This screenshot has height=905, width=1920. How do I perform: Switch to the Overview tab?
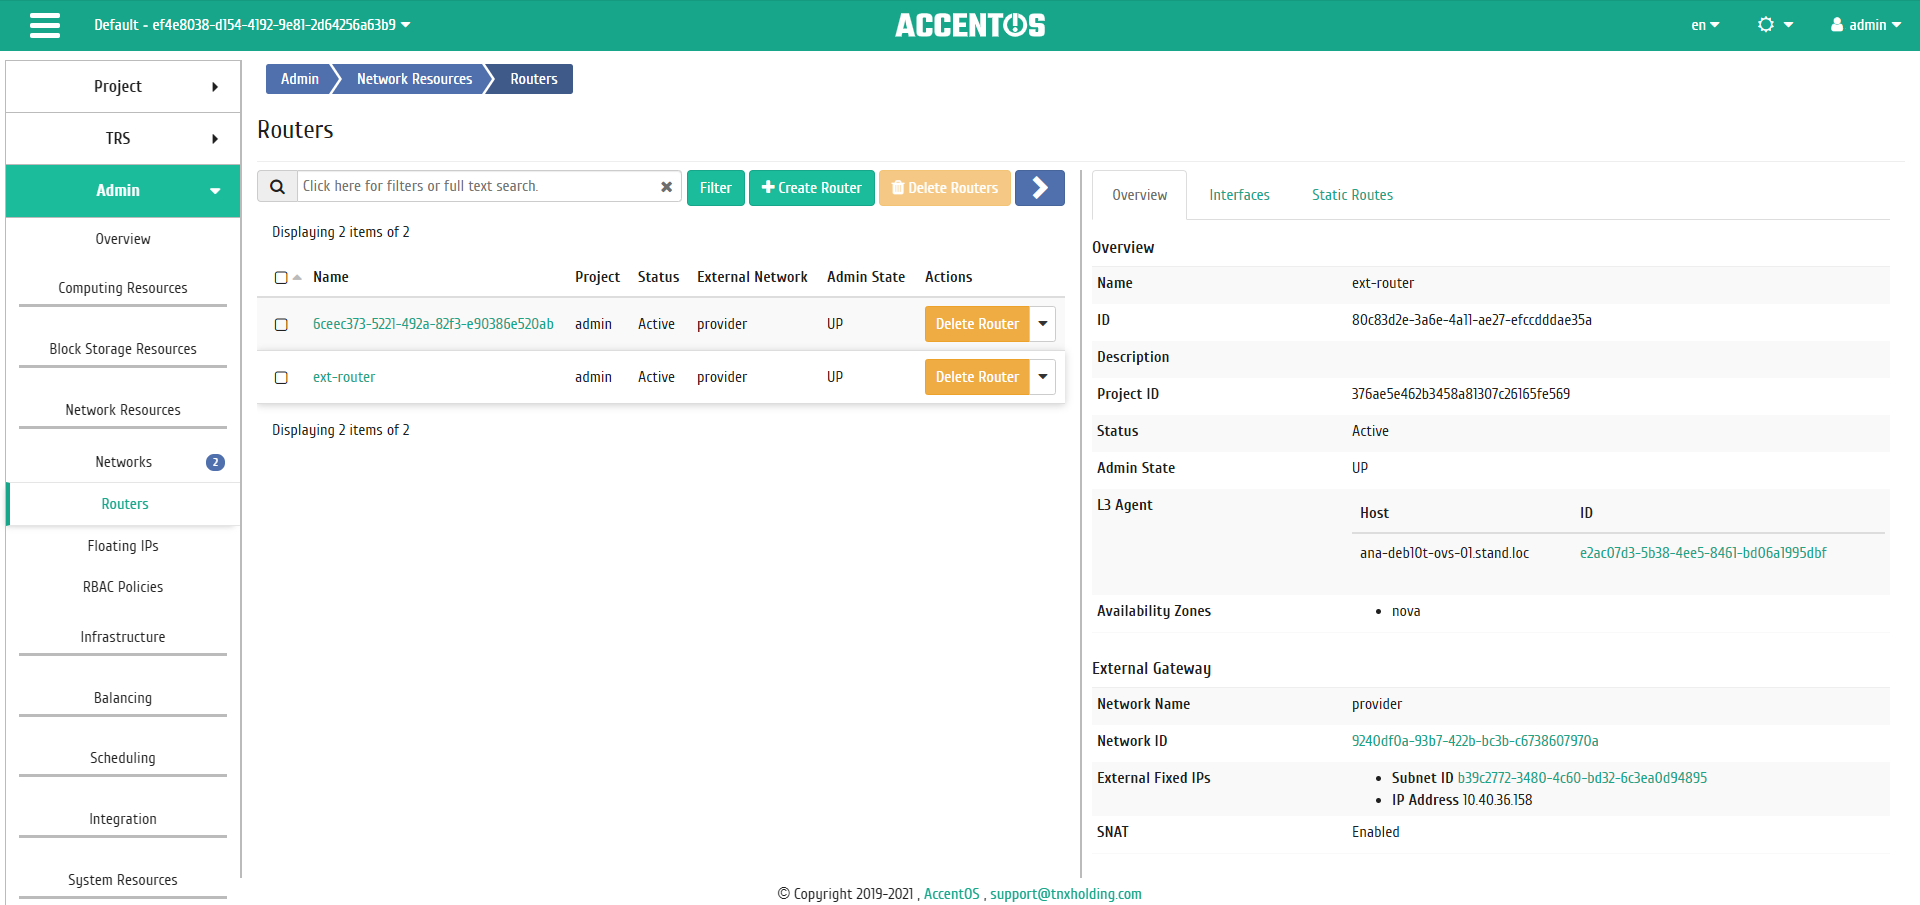coord(1139,195)
